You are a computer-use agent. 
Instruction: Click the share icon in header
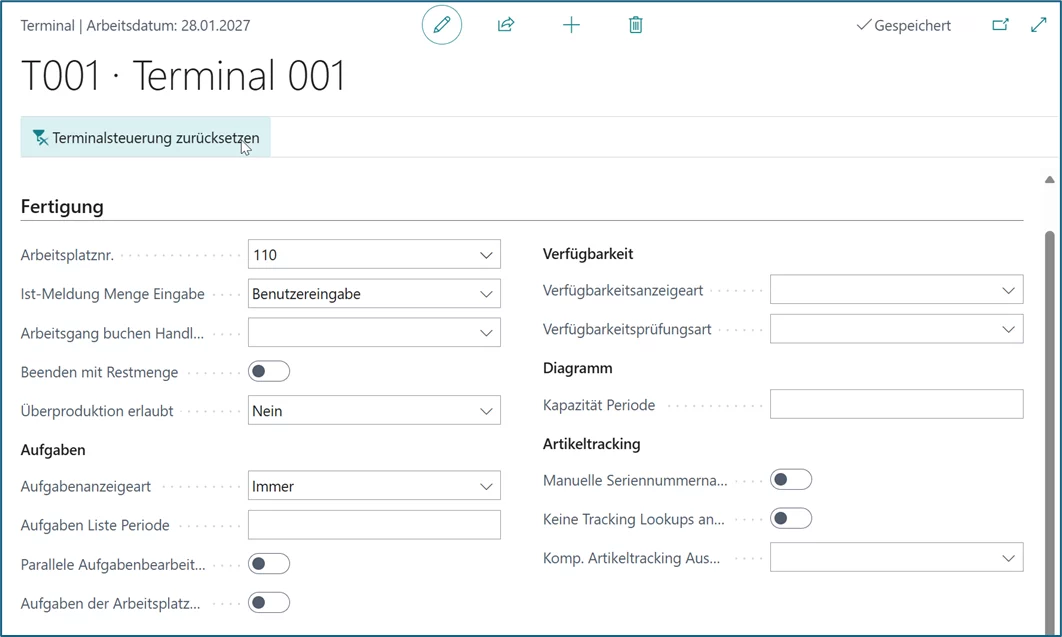506,25
